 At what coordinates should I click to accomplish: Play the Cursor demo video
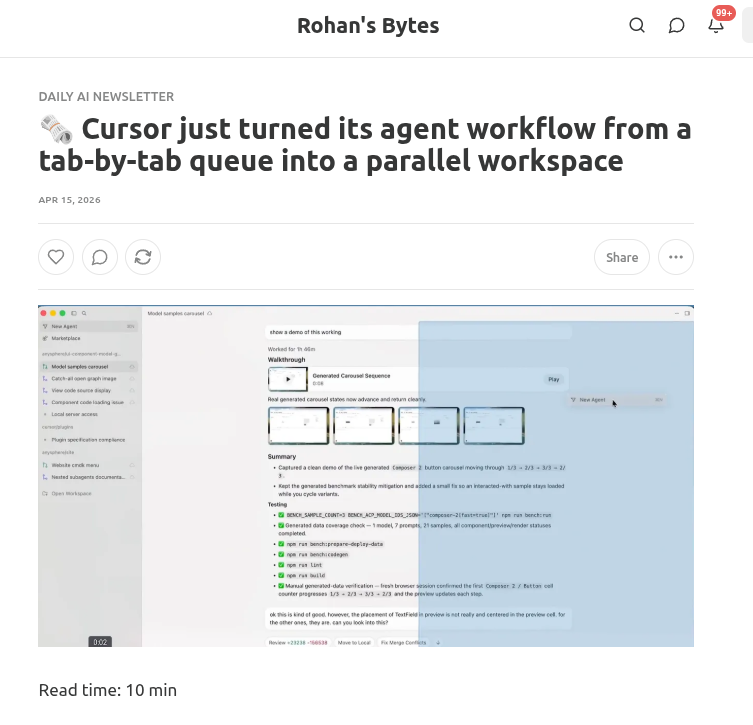(x=366, y=476)
